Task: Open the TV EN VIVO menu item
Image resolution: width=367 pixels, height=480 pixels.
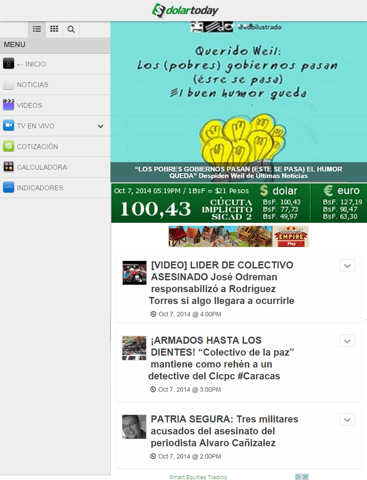Action: [55, 126]
